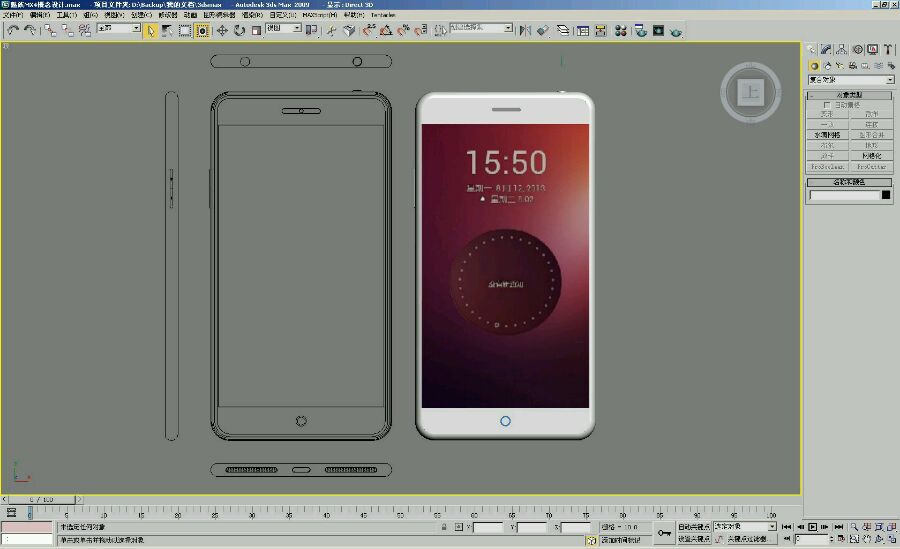The width and height of the screenshot is (900, 549).
Task: Activate the Select Object arrow tool
Action: (x=150, y=30)
